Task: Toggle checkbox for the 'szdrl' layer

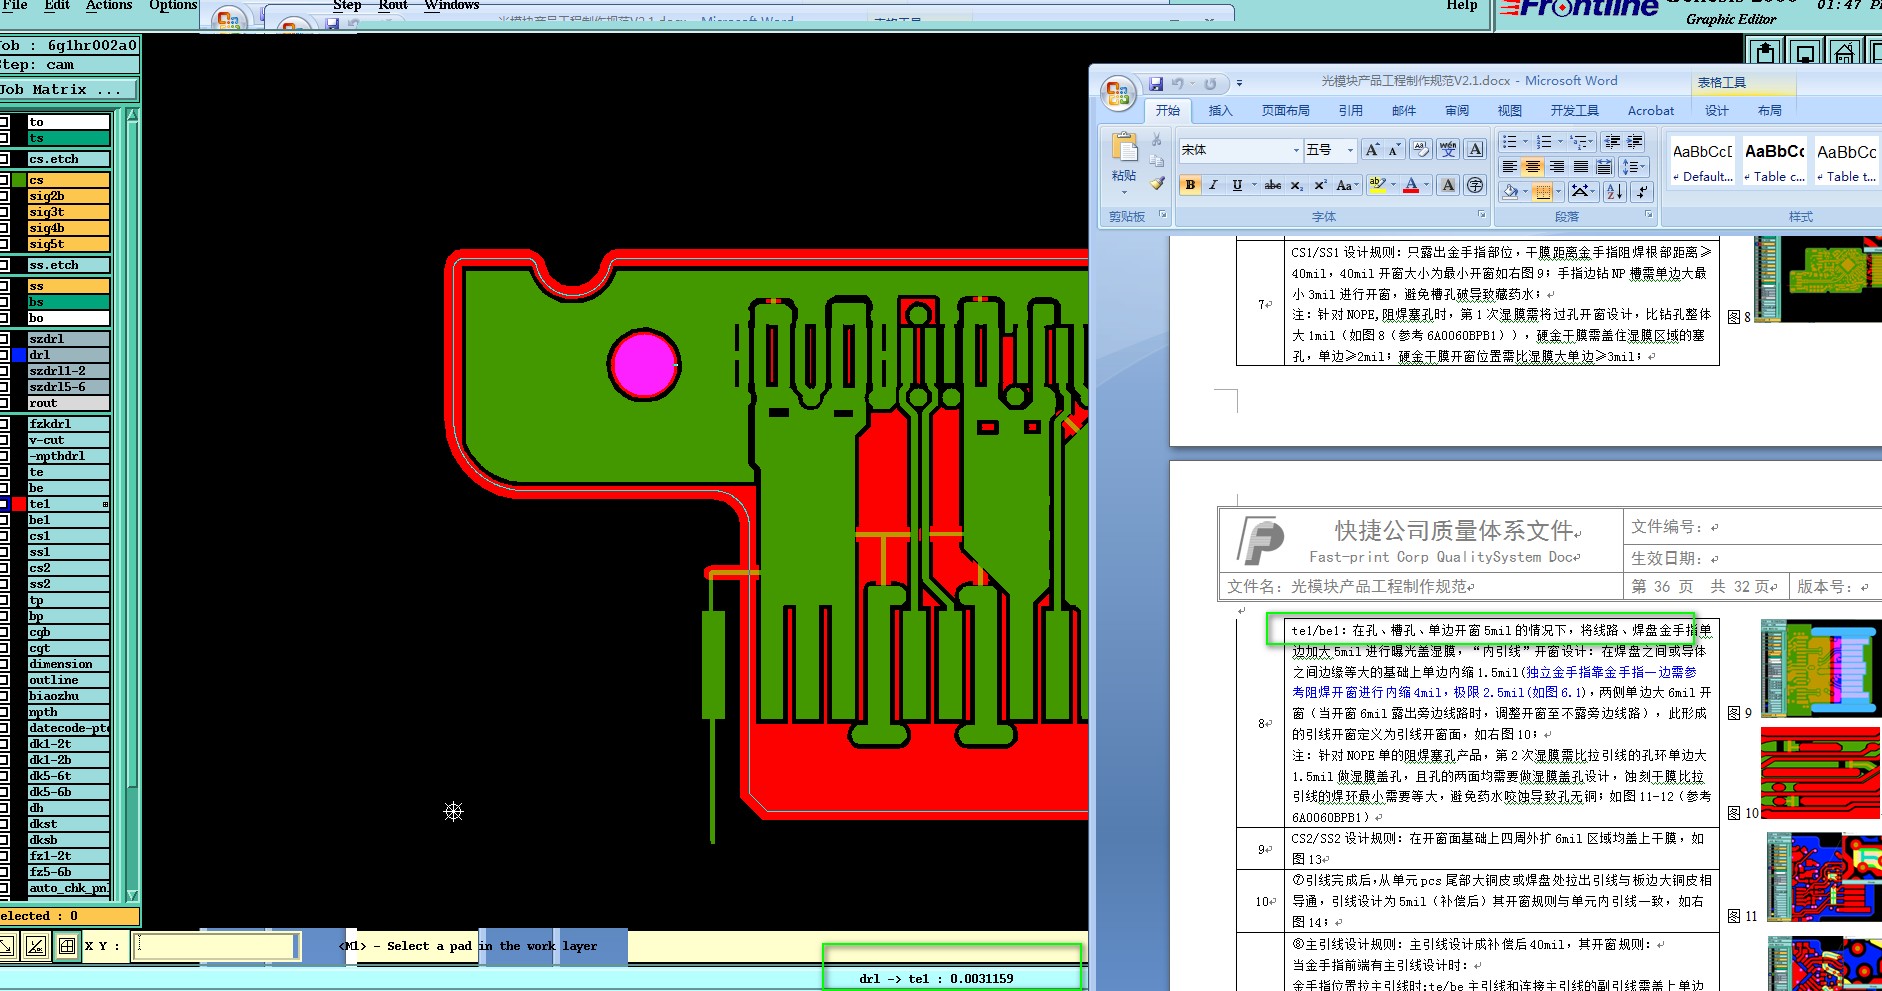Action: point(5,339)
